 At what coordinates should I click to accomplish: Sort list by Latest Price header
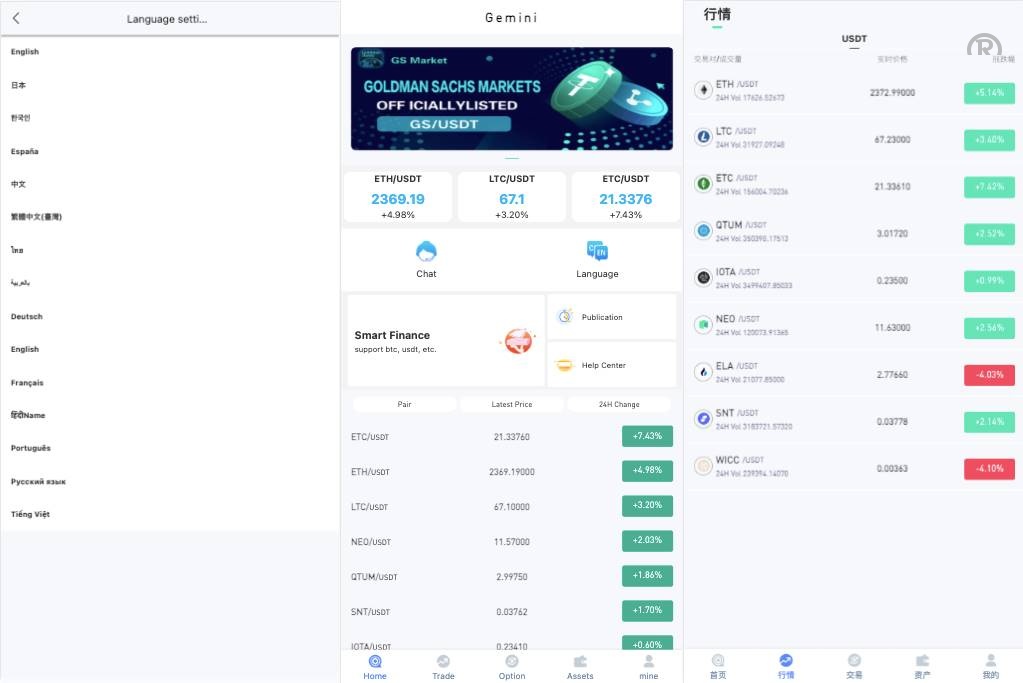point(512,404)
